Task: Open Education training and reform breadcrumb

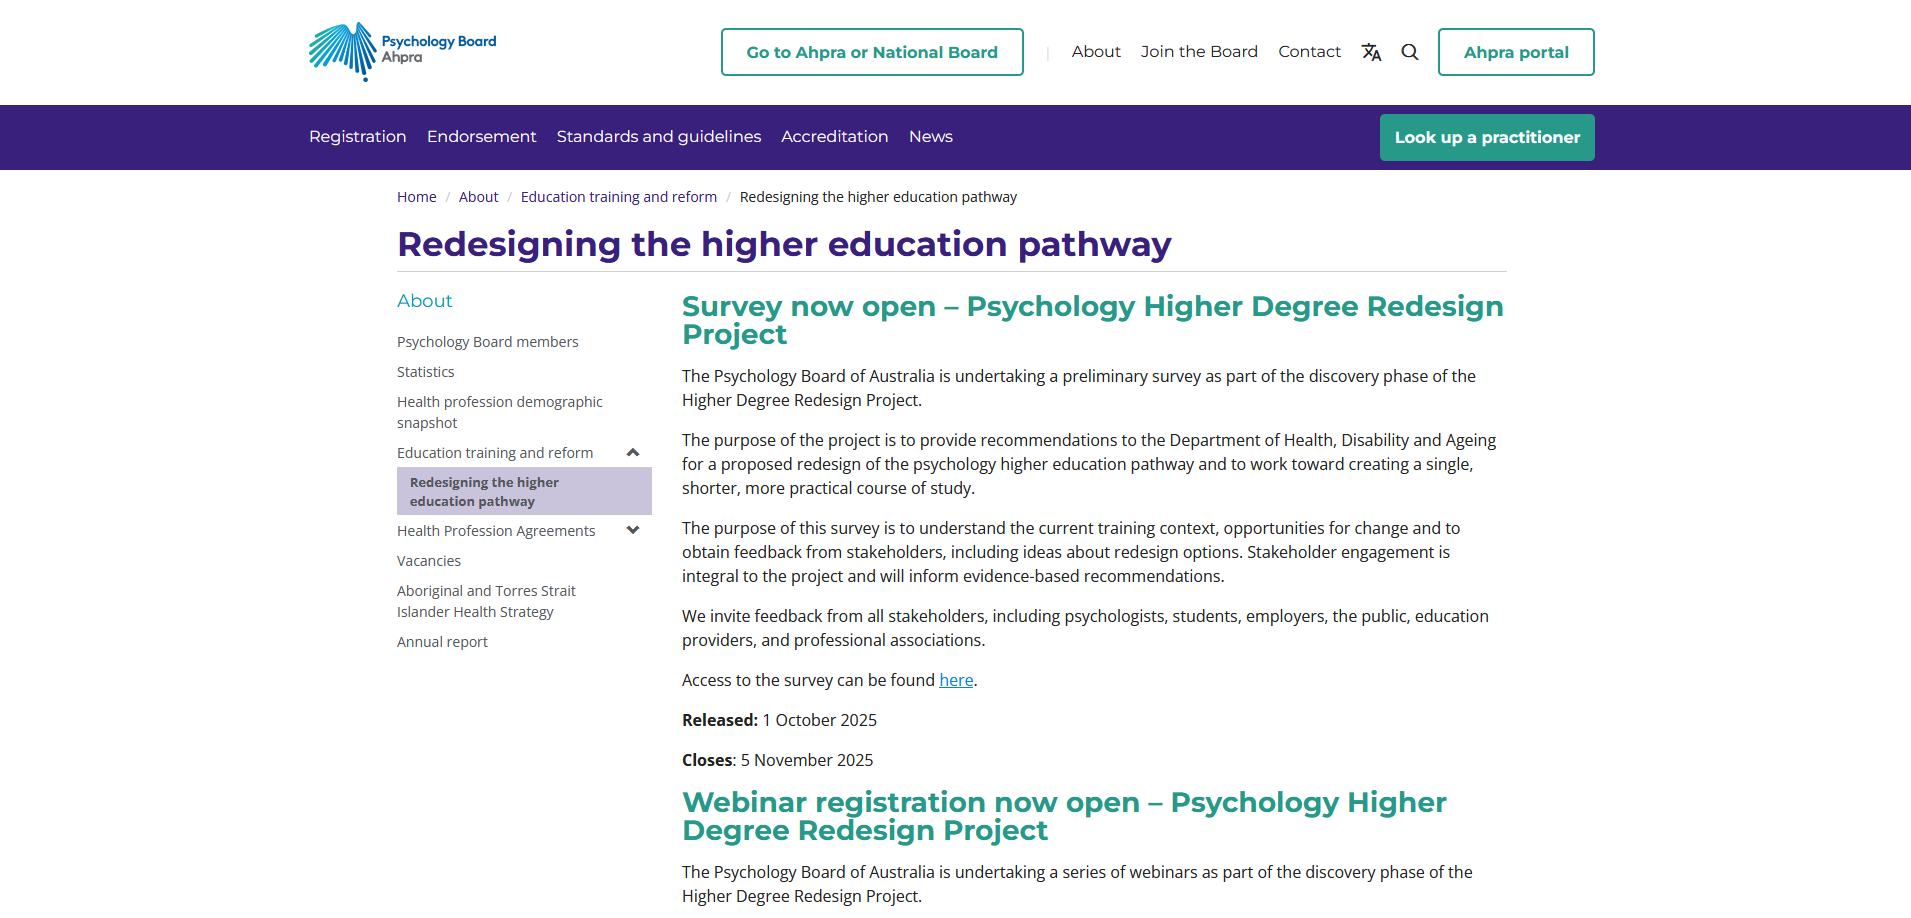Action: click(618, 197)
